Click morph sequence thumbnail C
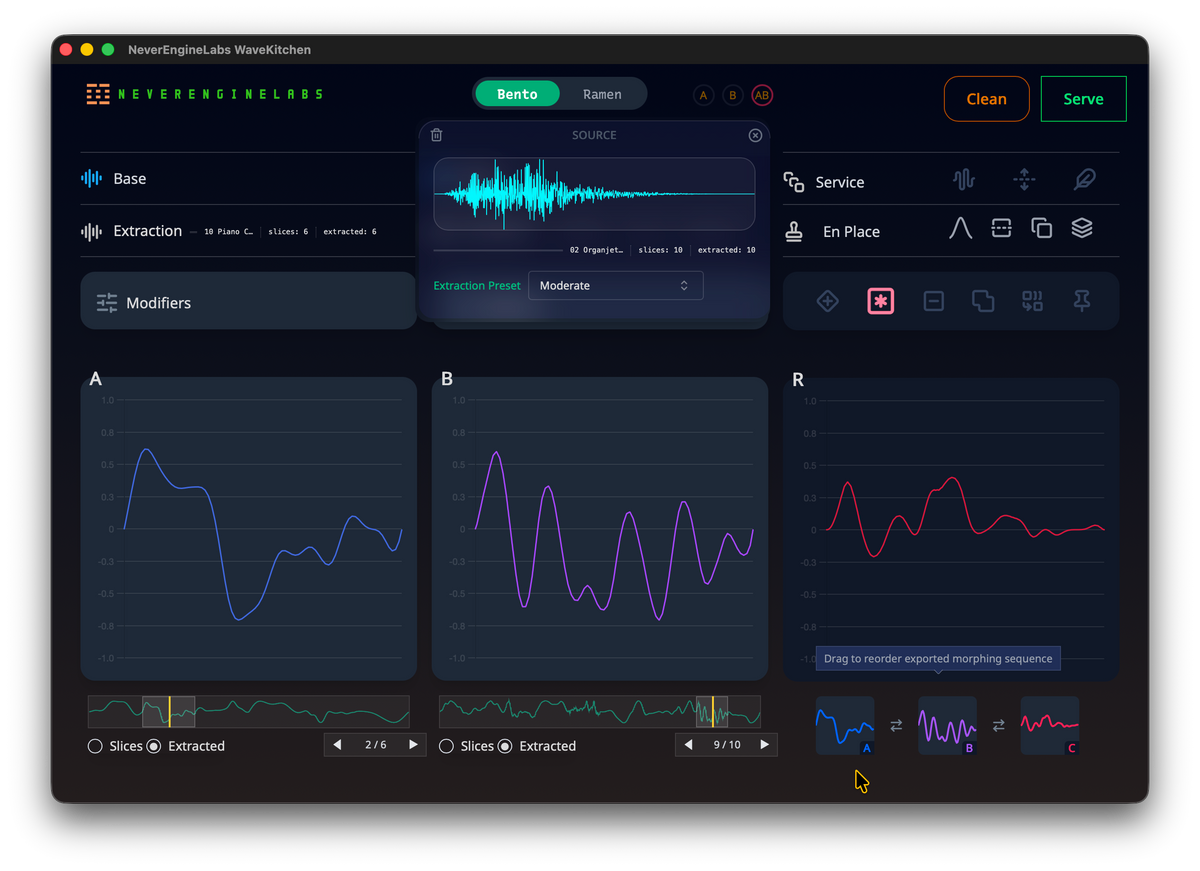Screen dimensions: 1200x871 tap(1049, 725)
